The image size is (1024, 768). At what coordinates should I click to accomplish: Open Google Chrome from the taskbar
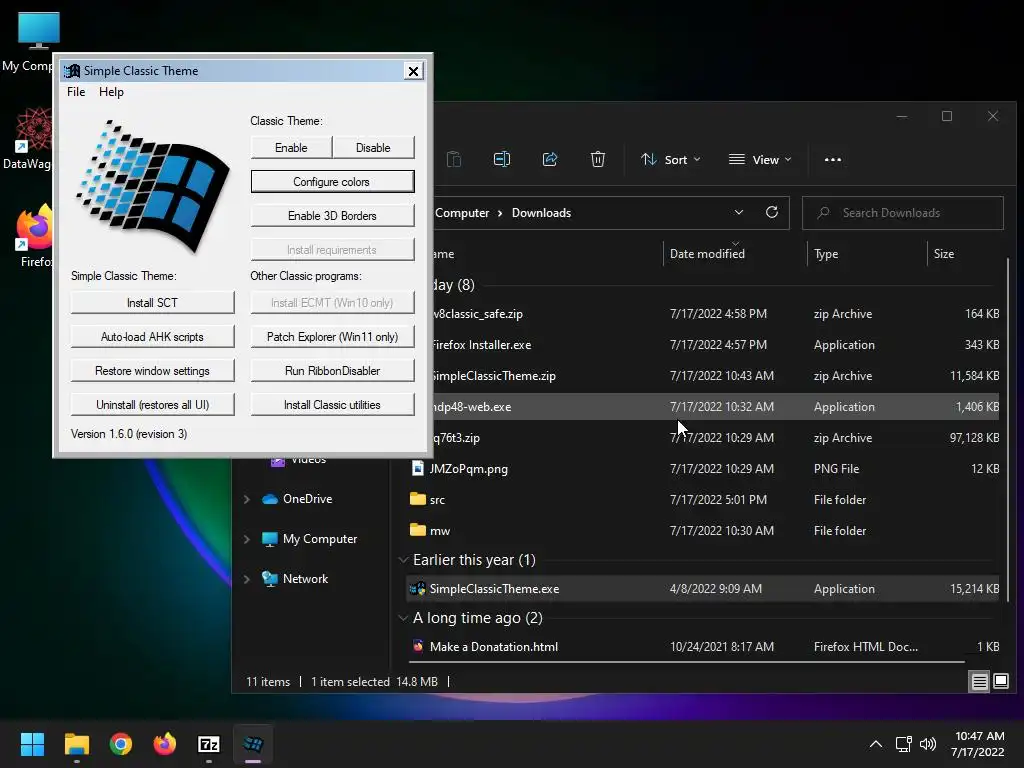(121, 744)
